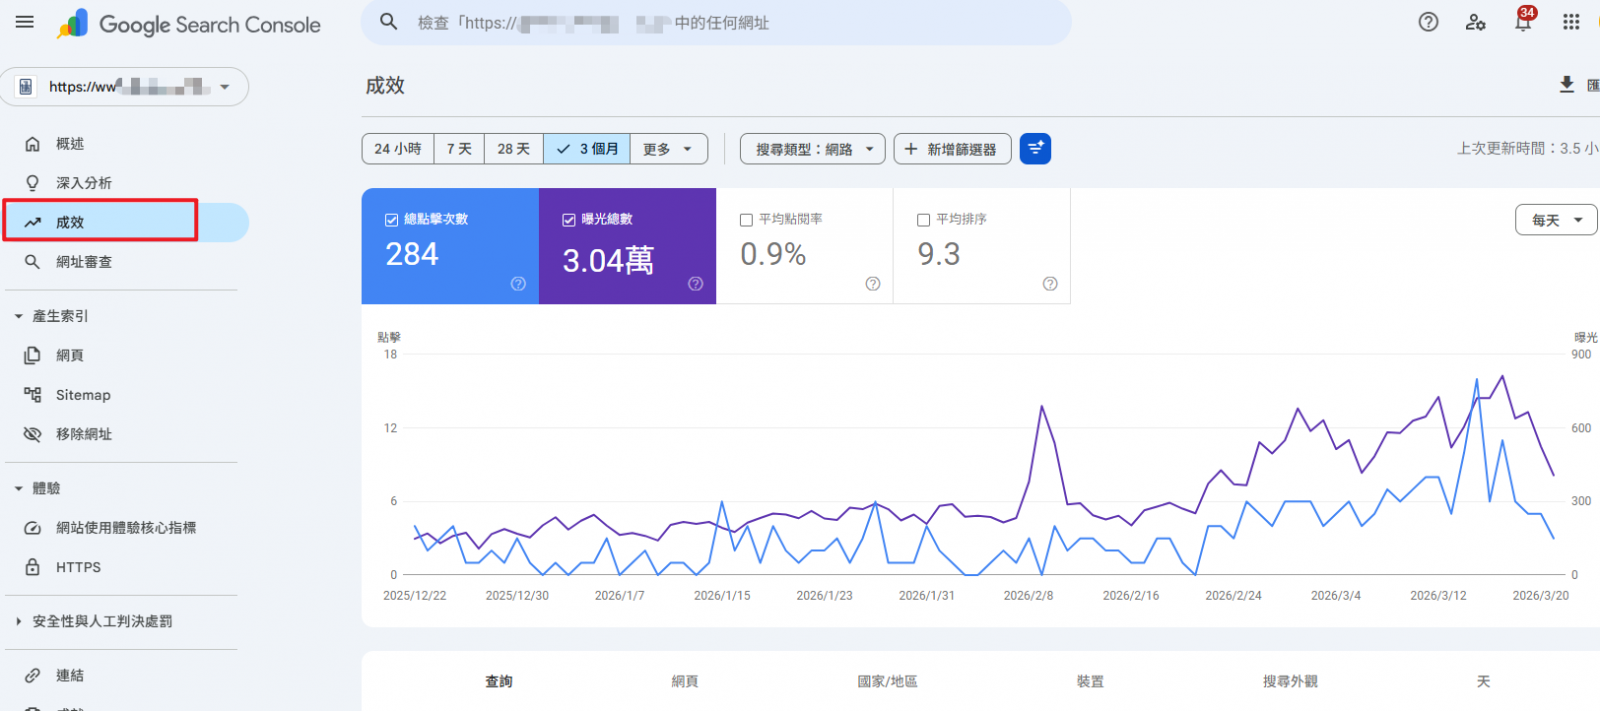Select 24 小時 date range

coord(398,149)
